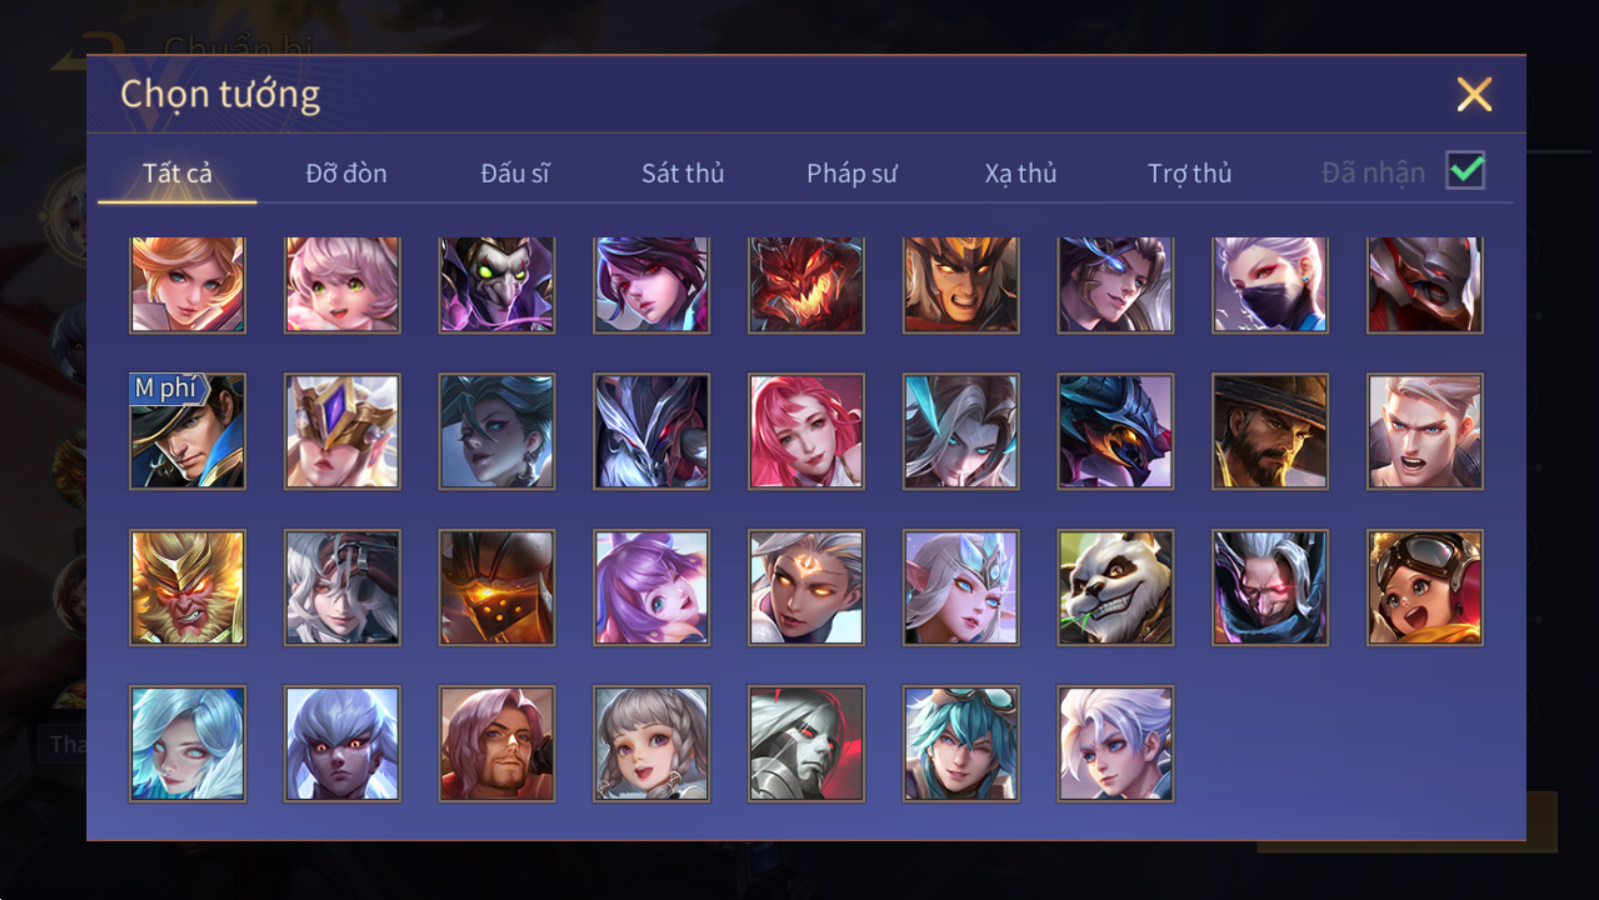1599x900 pixels.
Task: Open the Sát thủ tab
Action: click(x=682, y=173)
